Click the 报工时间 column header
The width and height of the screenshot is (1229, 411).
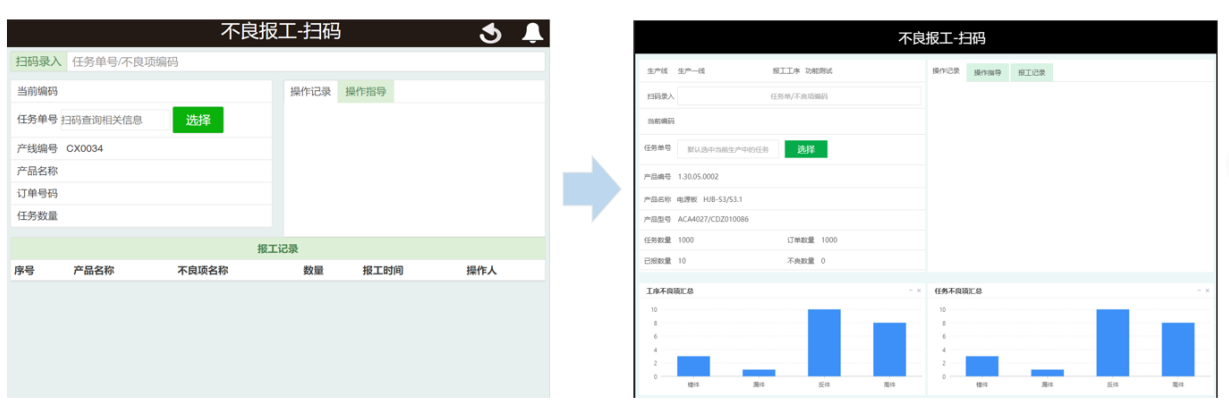(x=382, y=270)
